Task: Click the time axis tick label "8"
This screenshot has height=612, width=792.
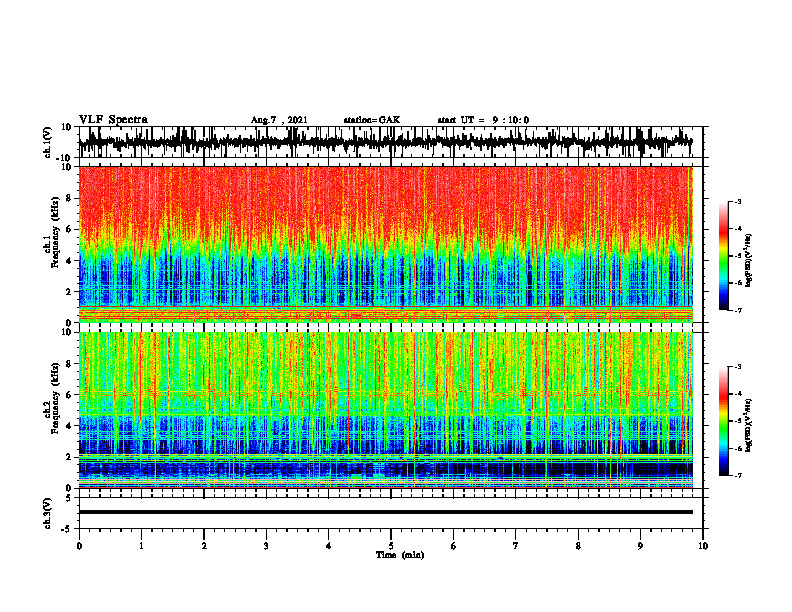Action: click(x=578, y=546)
